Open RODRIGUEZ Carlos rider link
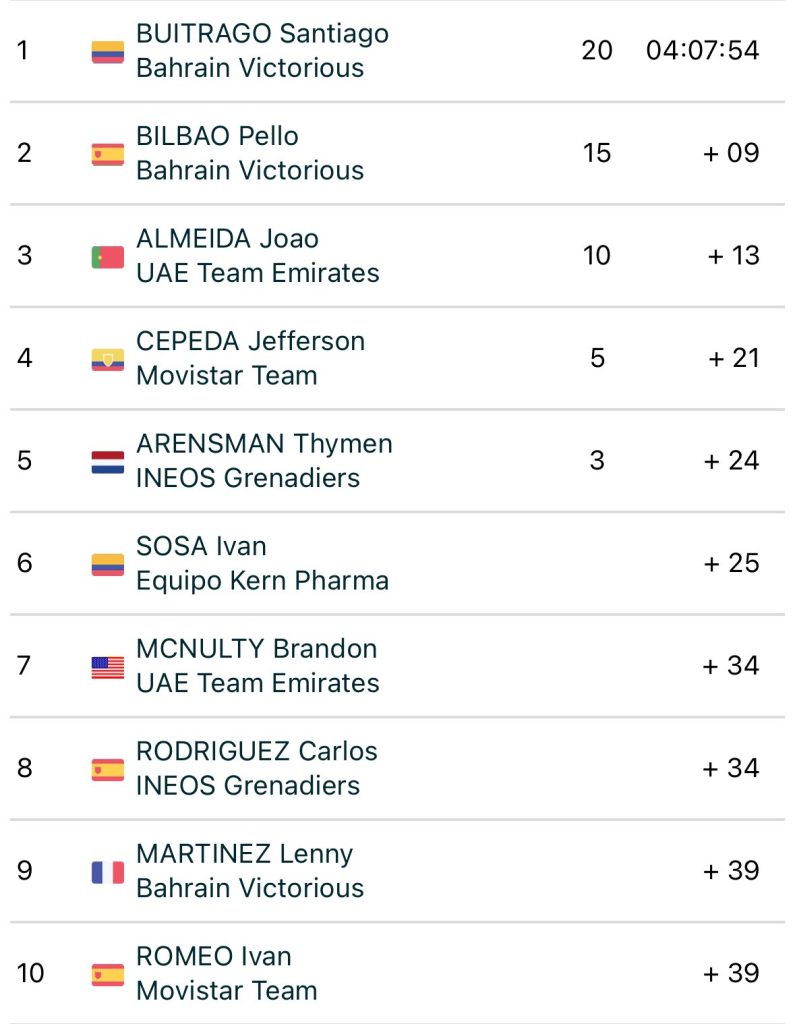The width and height of the screenshot is (795, 1024). point(256,751)
